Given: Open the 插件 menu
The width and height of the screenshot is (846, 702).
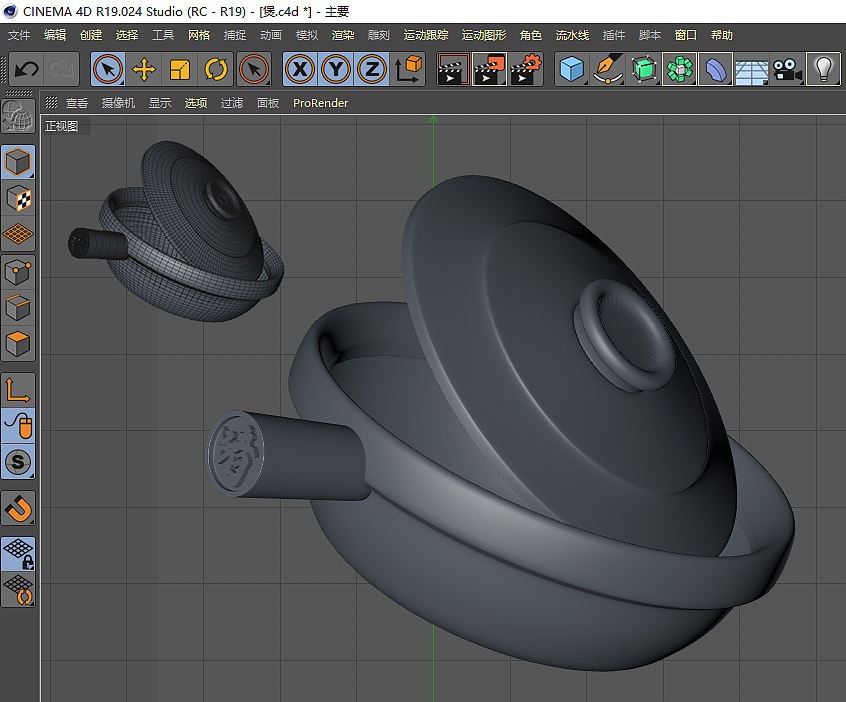Looking at the screenshot, I should point(613,35).
